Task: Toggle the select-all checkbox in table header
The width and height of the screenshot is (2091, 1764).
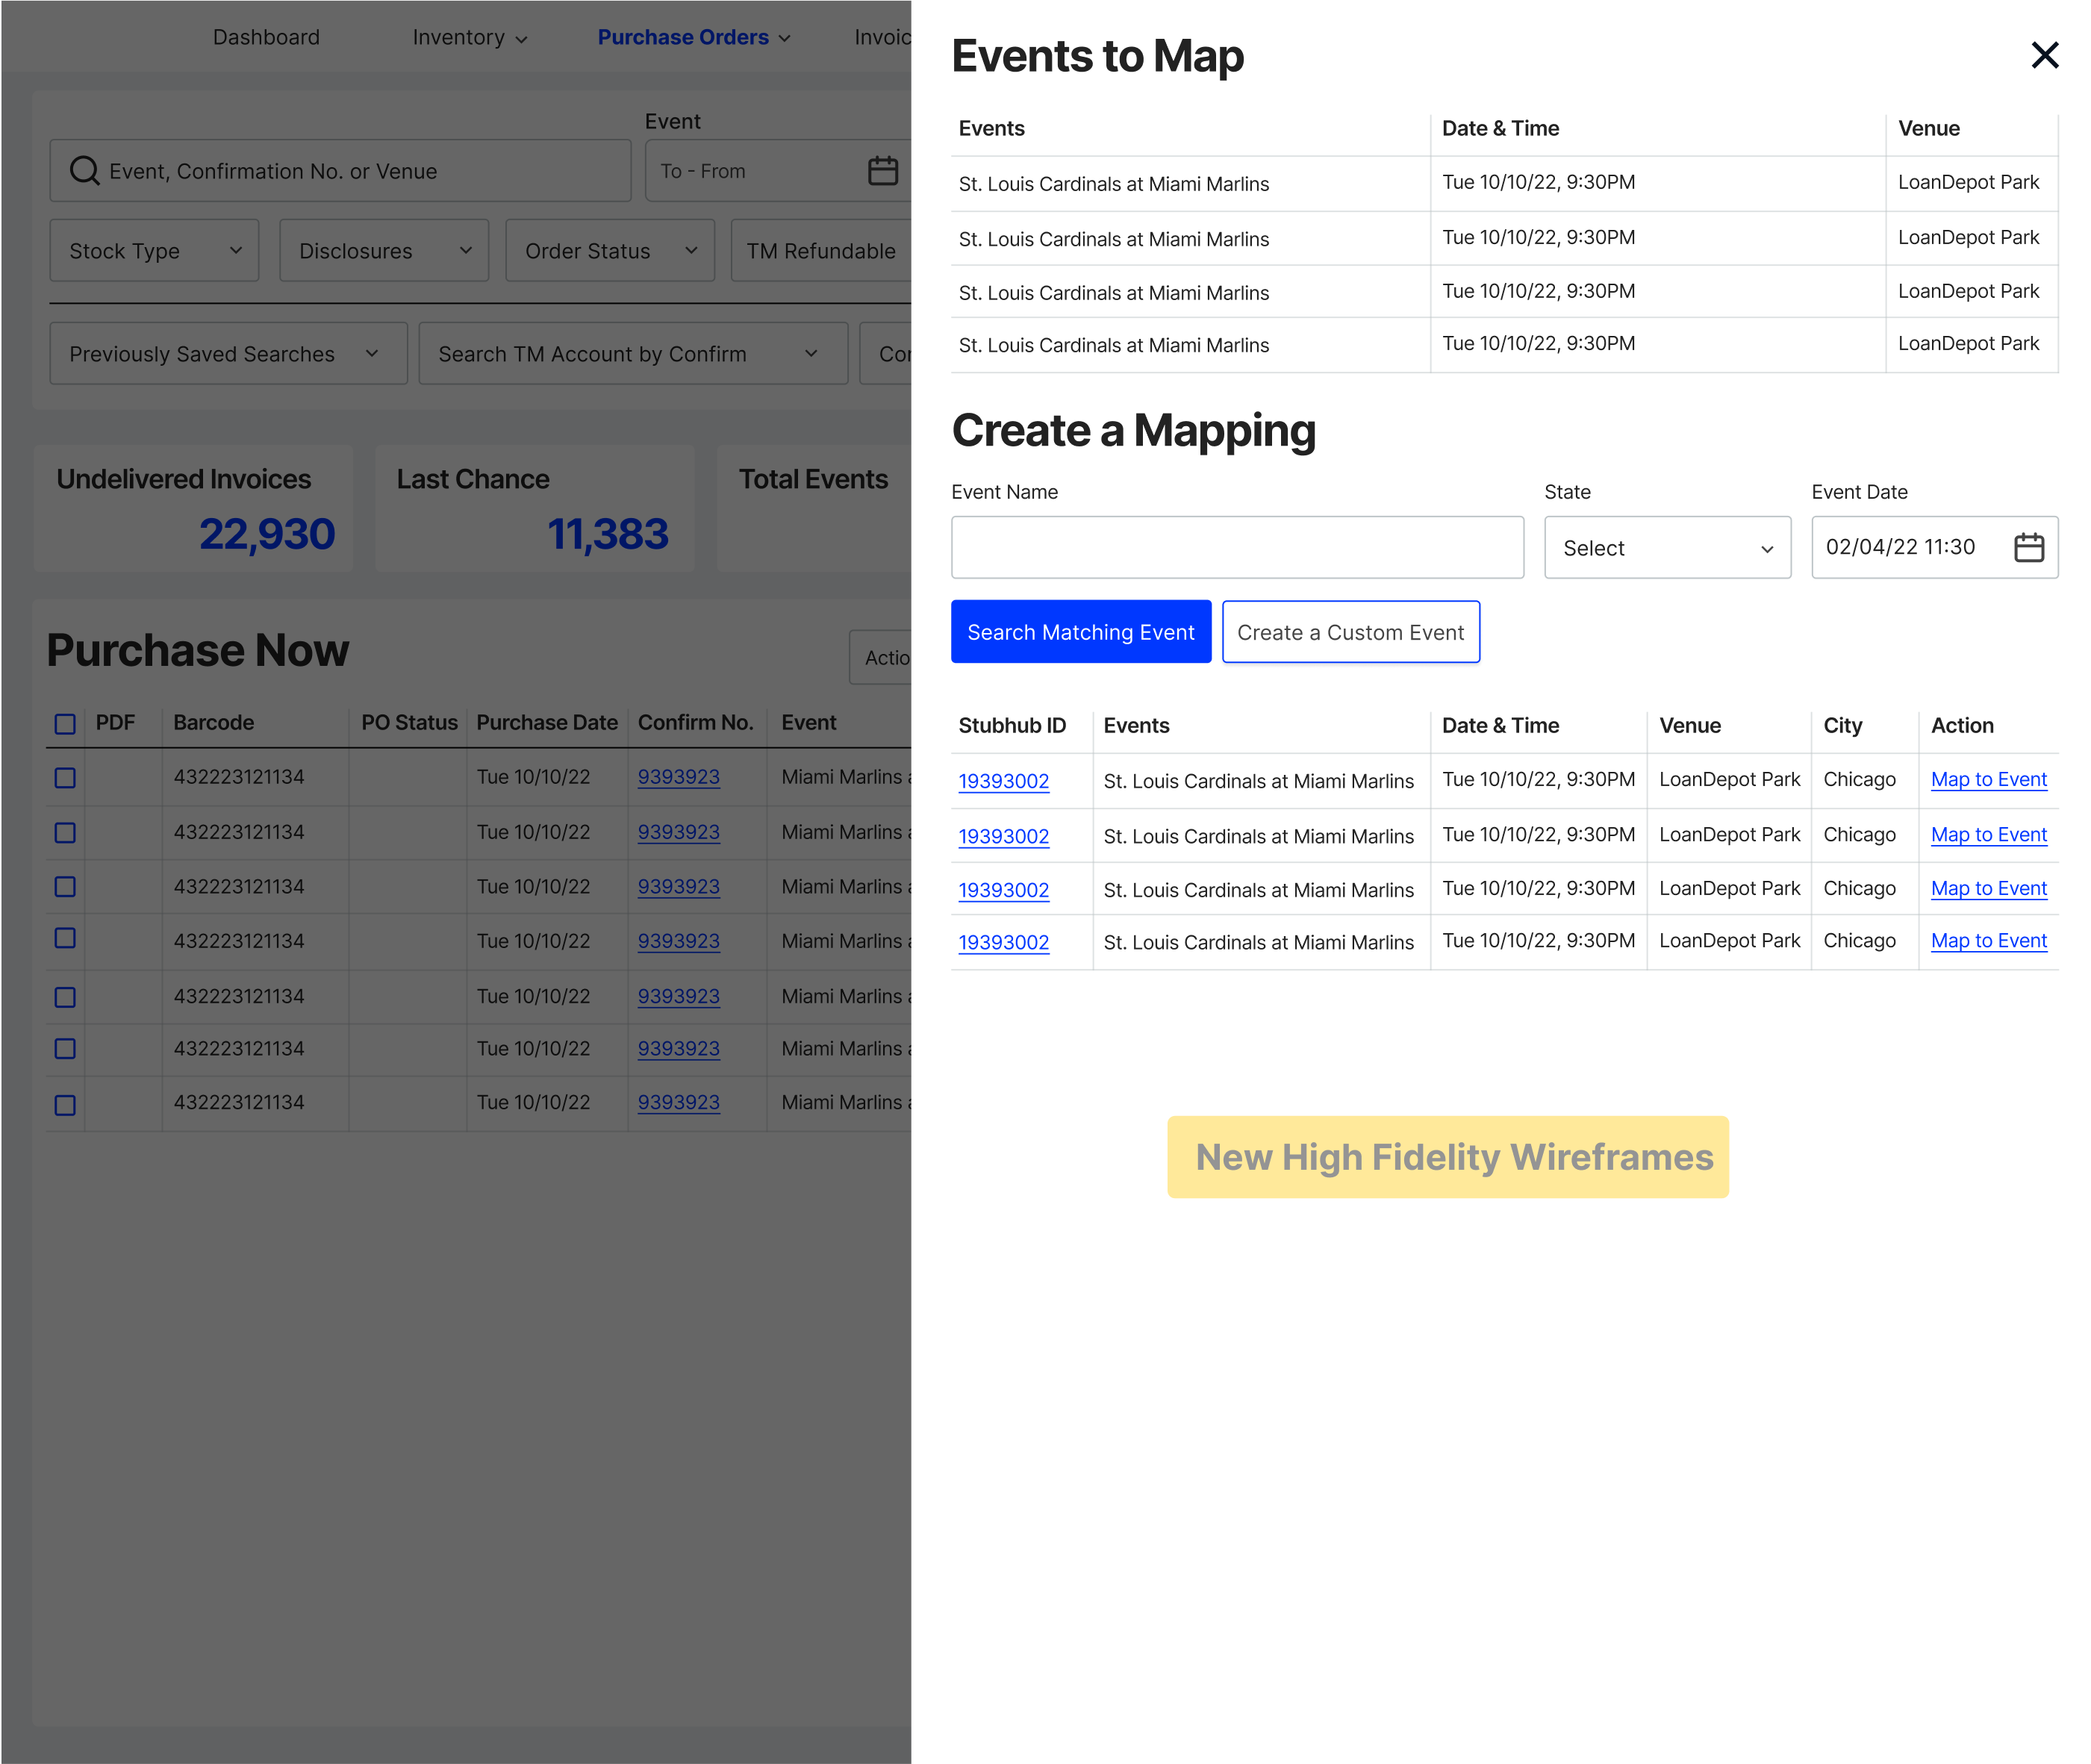Action: click(x=65, y=724)
